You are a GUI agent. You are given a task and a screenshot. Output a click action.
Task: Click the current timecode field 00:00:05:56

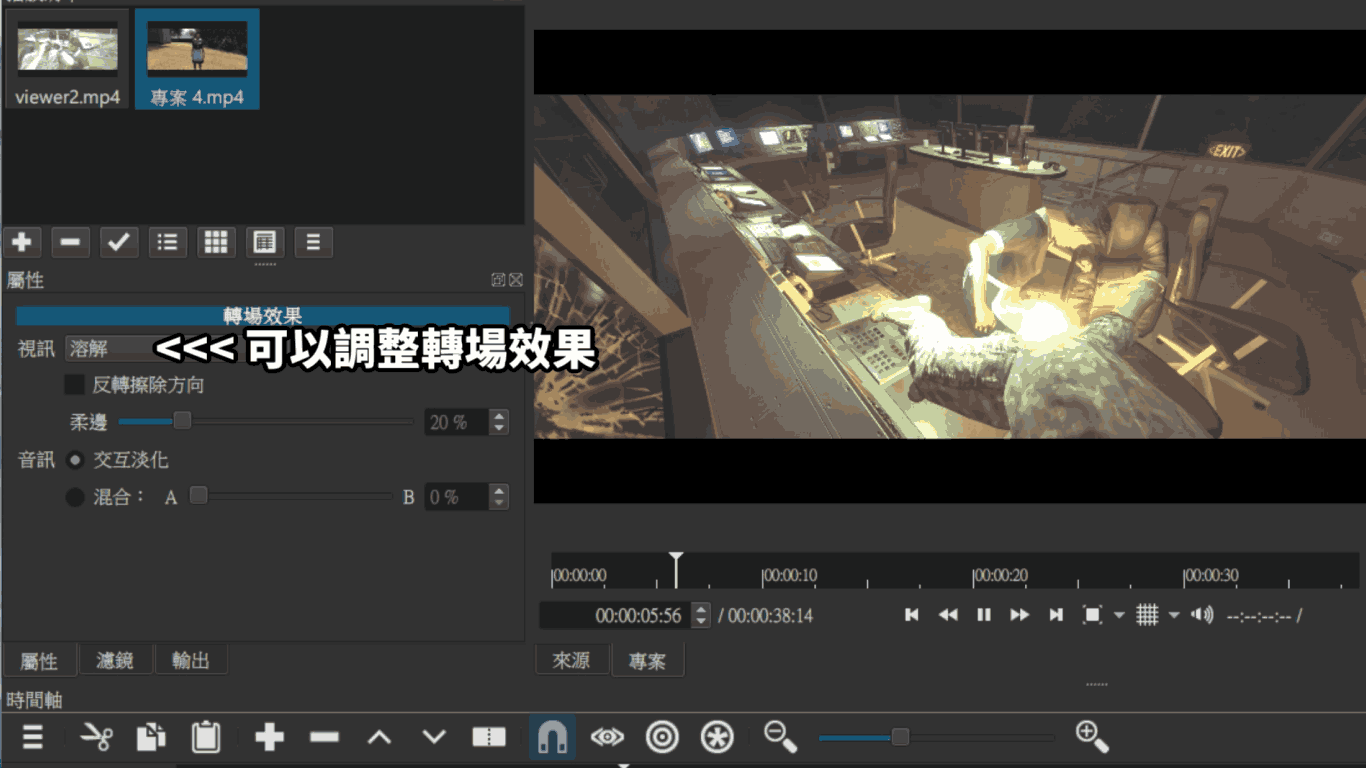(x=615, y=616)
